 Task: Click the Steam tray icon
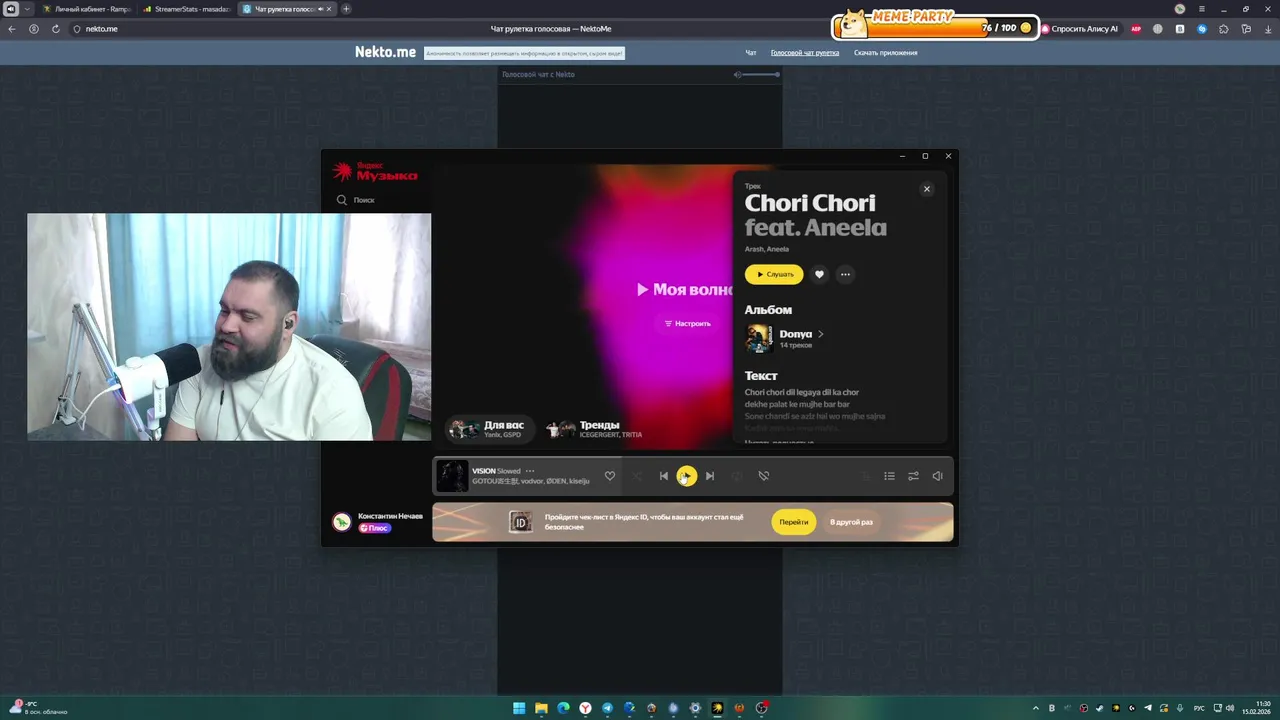(1100, 708)
